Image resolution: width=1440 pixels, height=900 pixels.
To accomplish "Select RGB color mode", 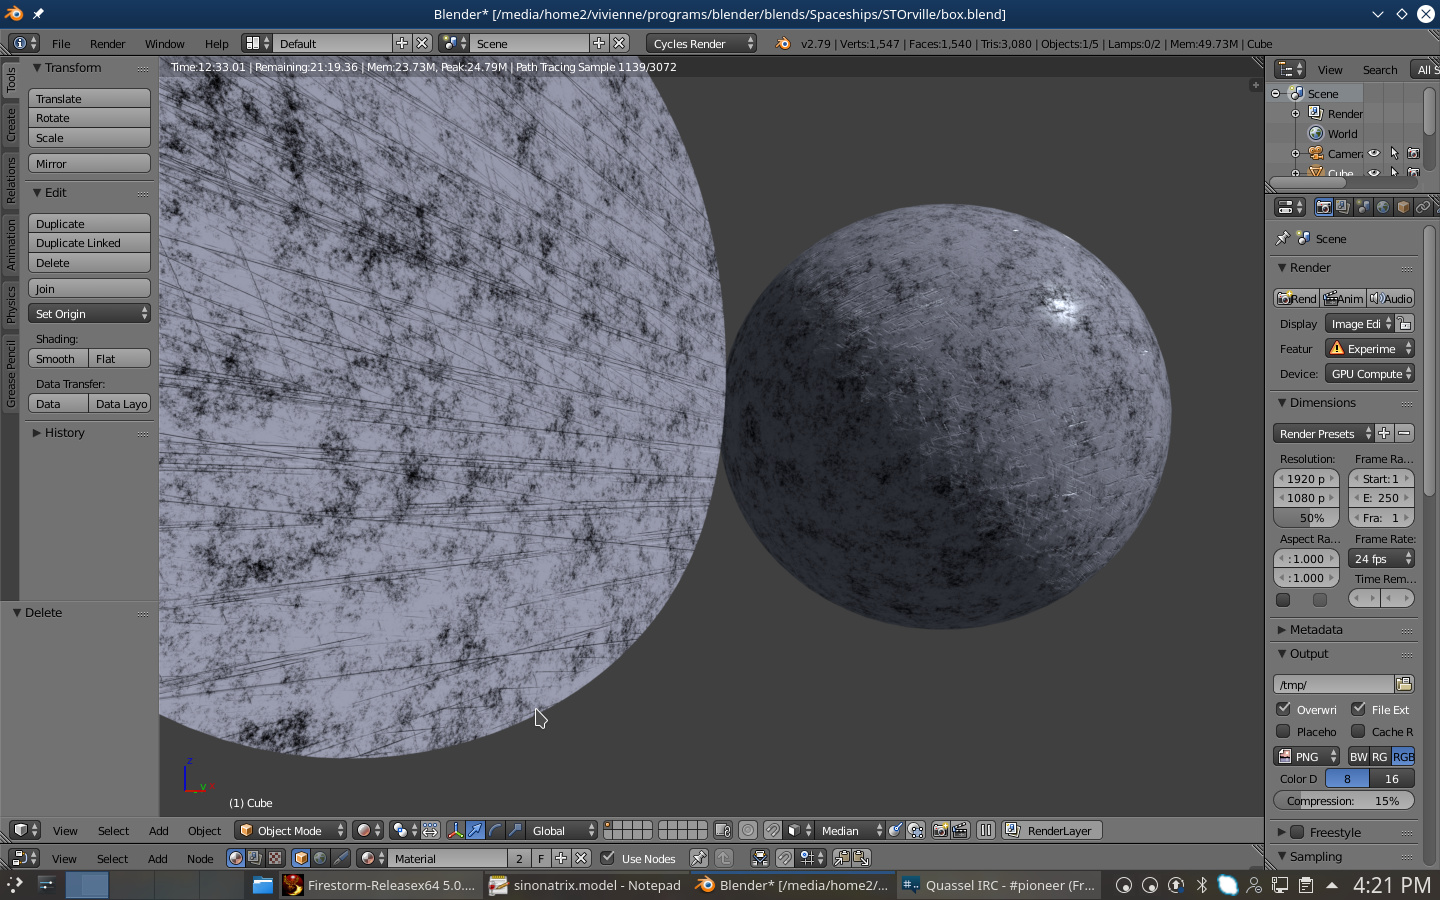I will (1403, 756).
